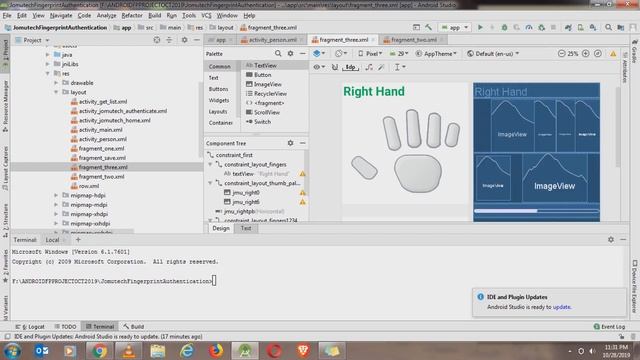Open the TODO tool window
The width and height of the screenshot is (640, 360).
pos(65,327)
